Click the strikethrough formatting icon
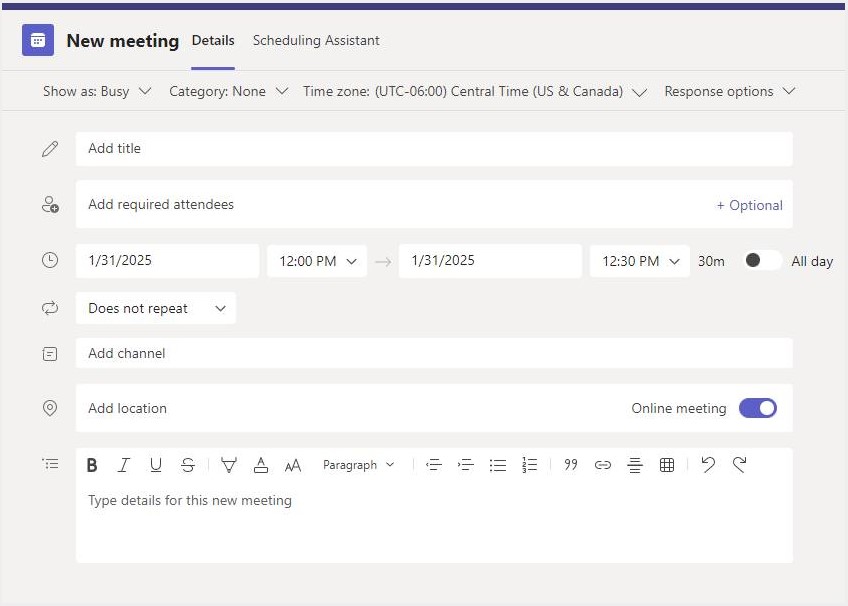 coord(188,465)
